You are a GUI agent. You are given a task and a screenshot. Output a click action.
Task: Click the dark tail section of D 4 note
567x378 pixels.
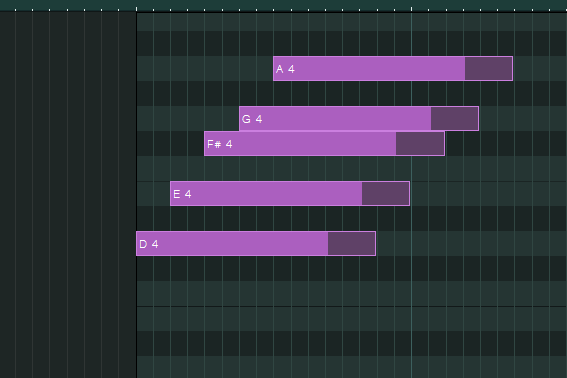point(351,243)
